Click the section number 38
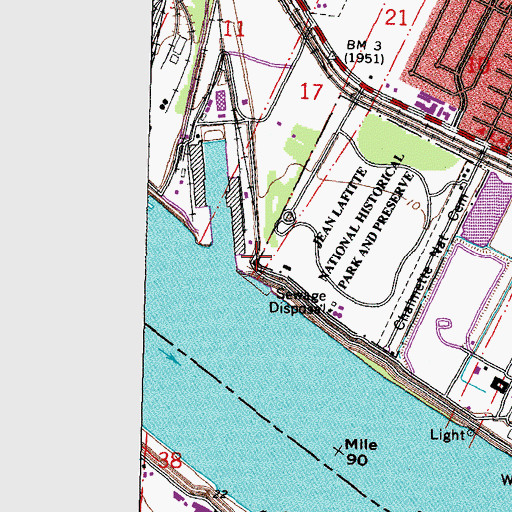The width and height of the screenshot is (512, 512). 170,460
